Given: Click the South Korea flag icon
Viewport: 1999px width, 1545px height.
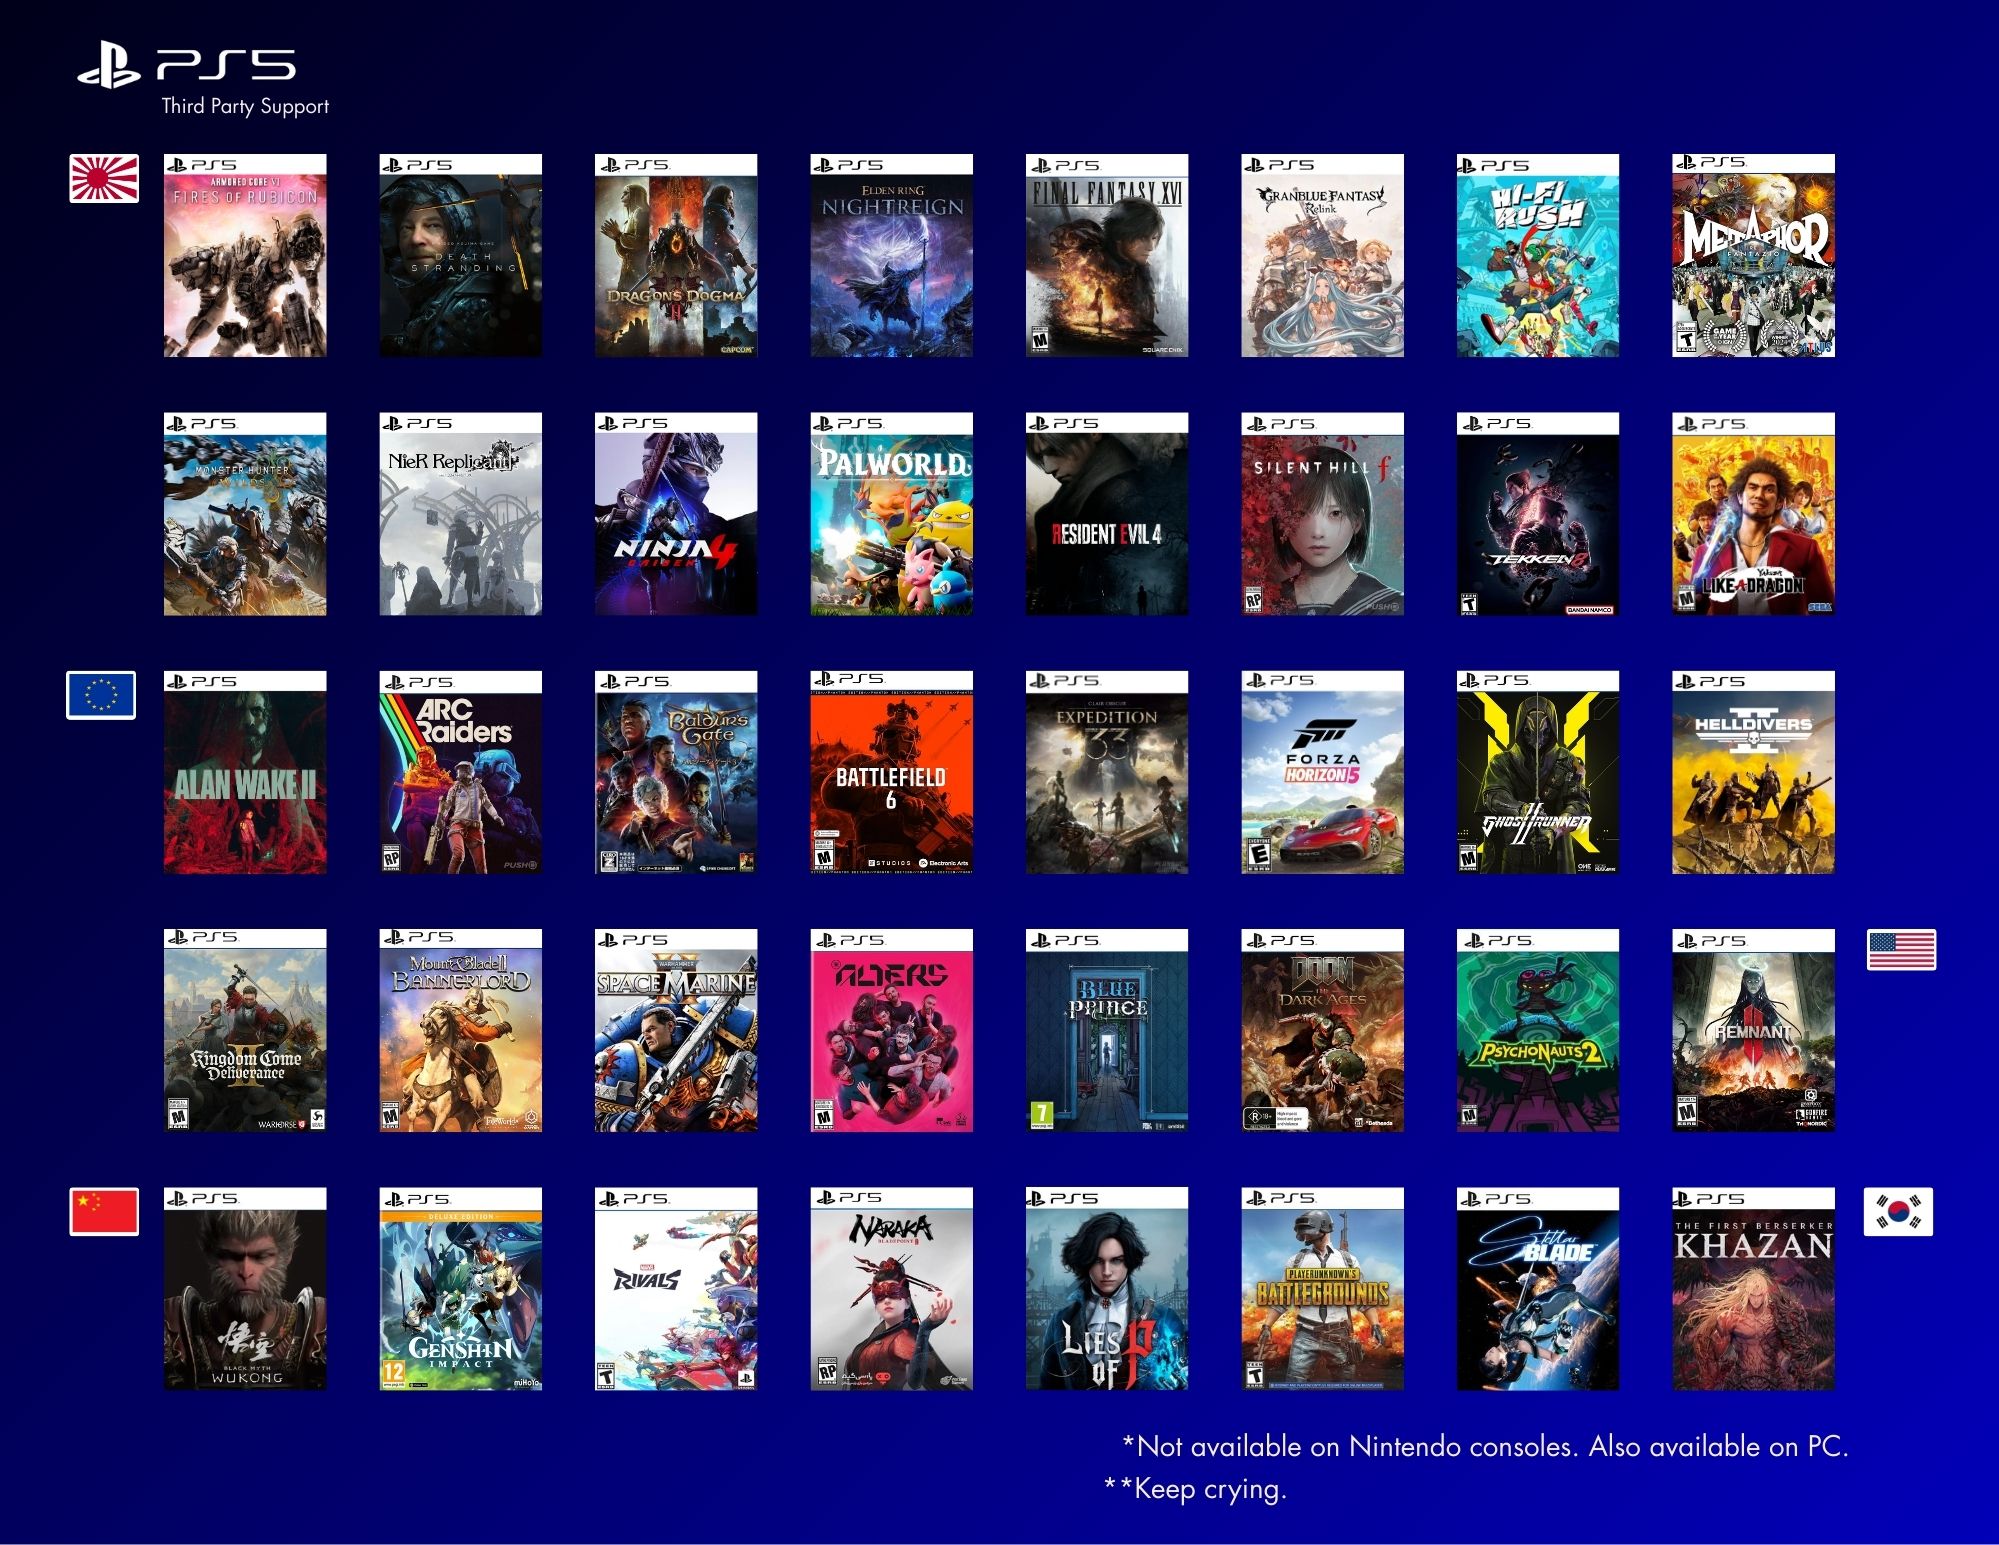Looking at the screenshot, I should (x=1898, y=1211).
